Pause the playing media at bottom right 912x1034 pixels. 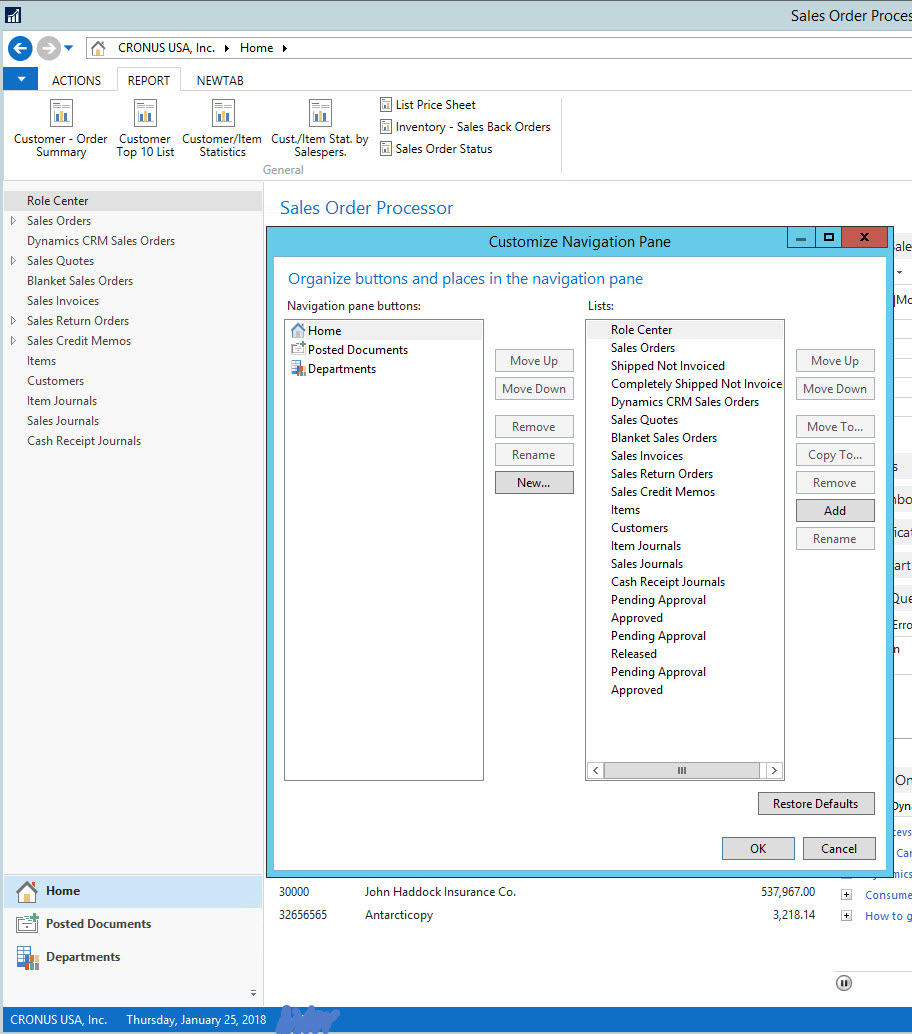pos(843,982)
